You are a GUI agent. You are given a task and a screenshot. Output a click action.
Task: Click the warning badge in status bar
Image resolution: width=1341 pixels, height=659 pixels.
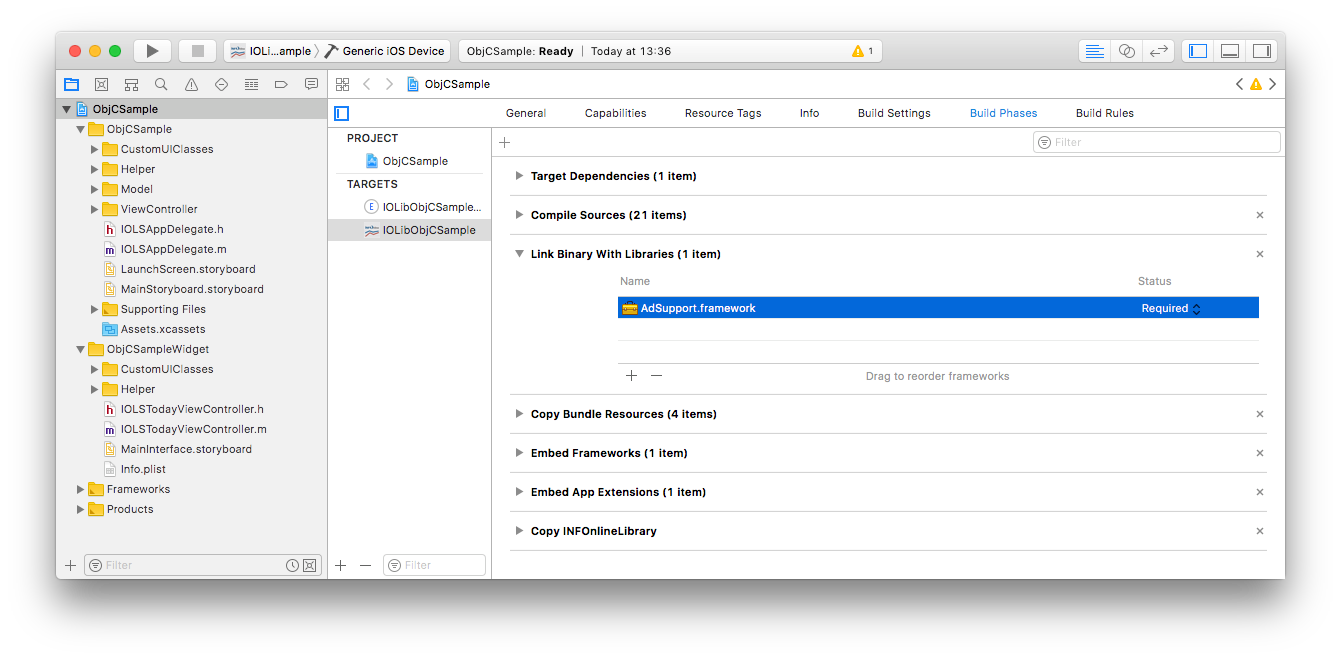tap(862, 51)
